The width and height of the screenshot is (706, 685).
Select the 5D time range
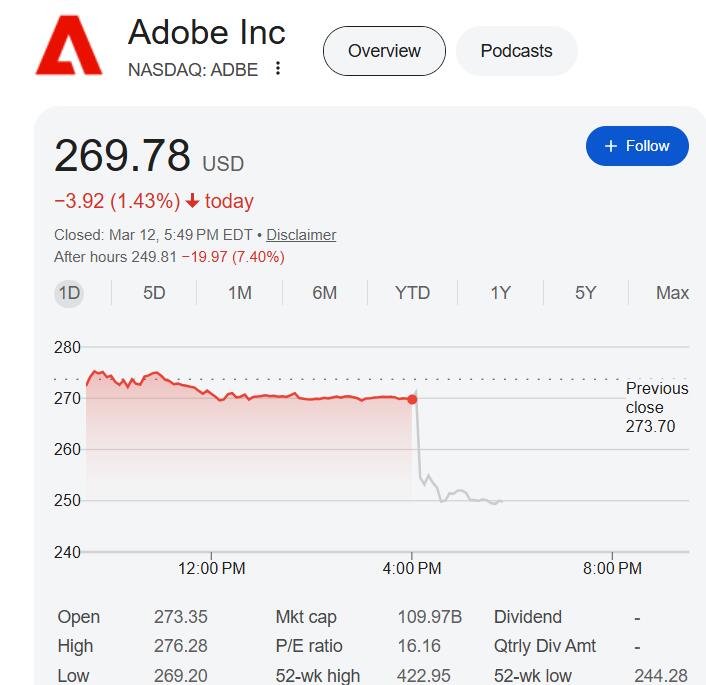[154, 293]
